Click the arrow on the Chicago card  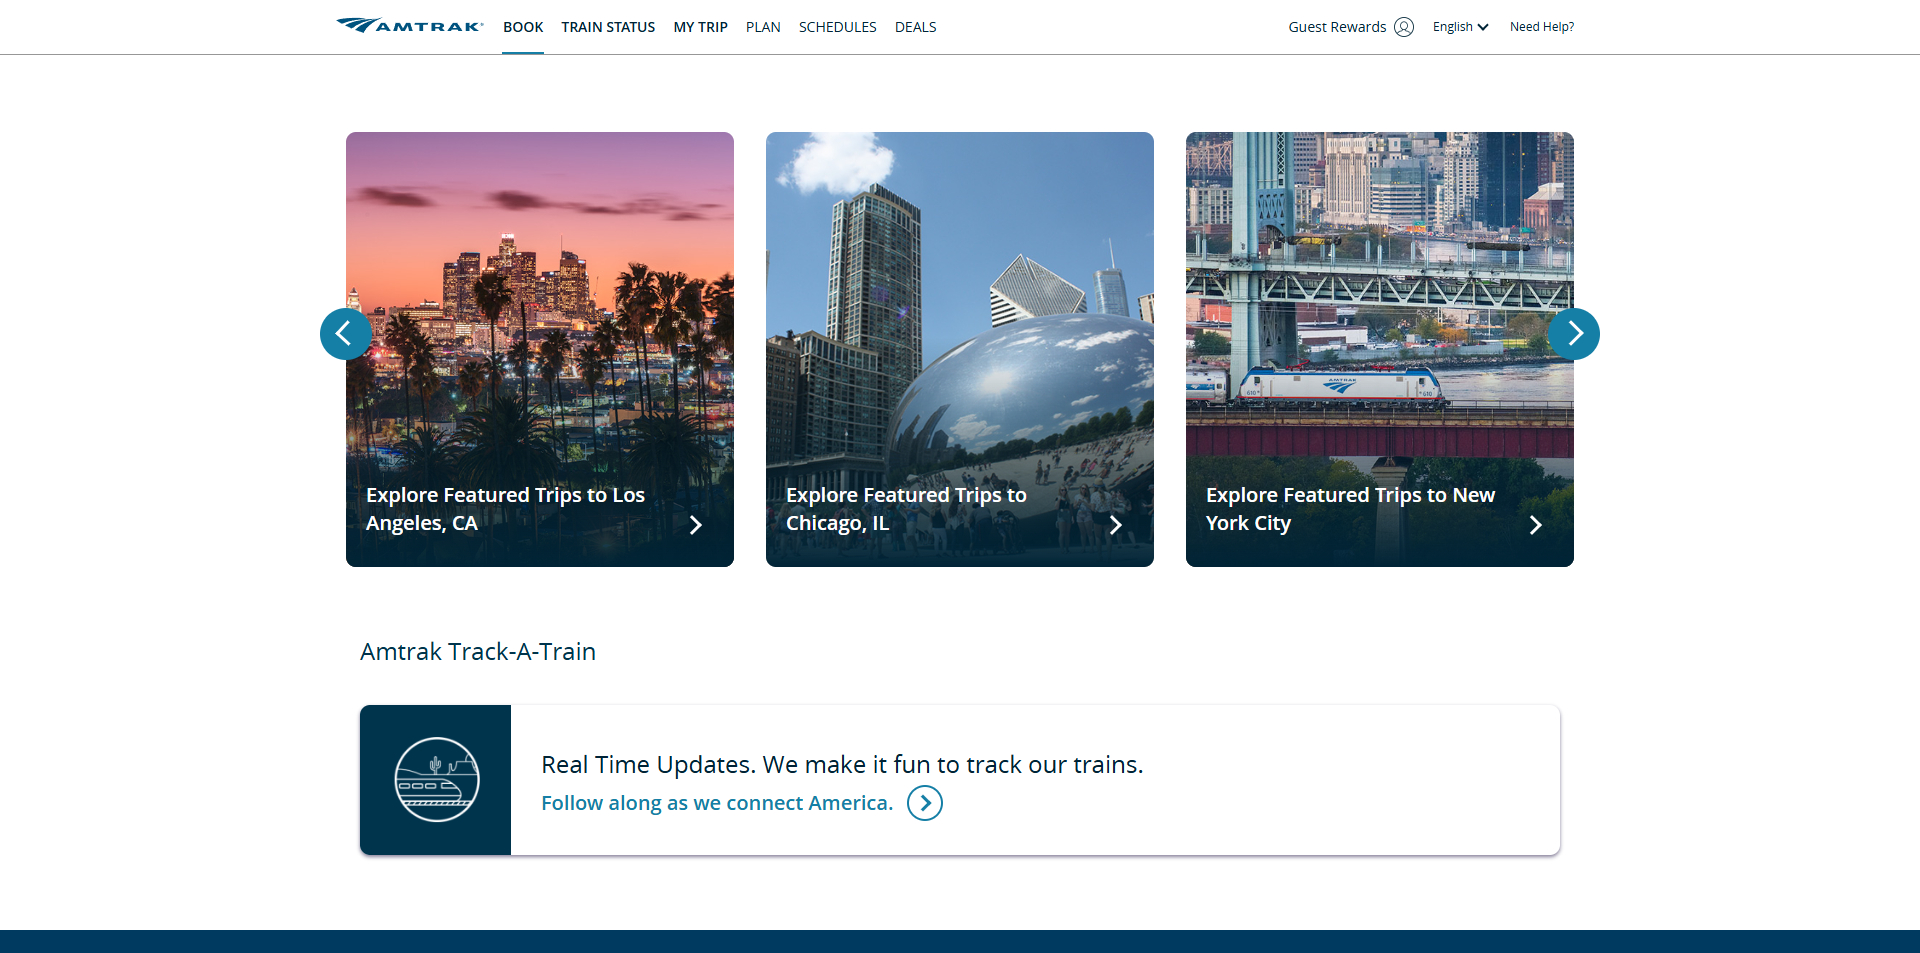[x=1115, y=524]
